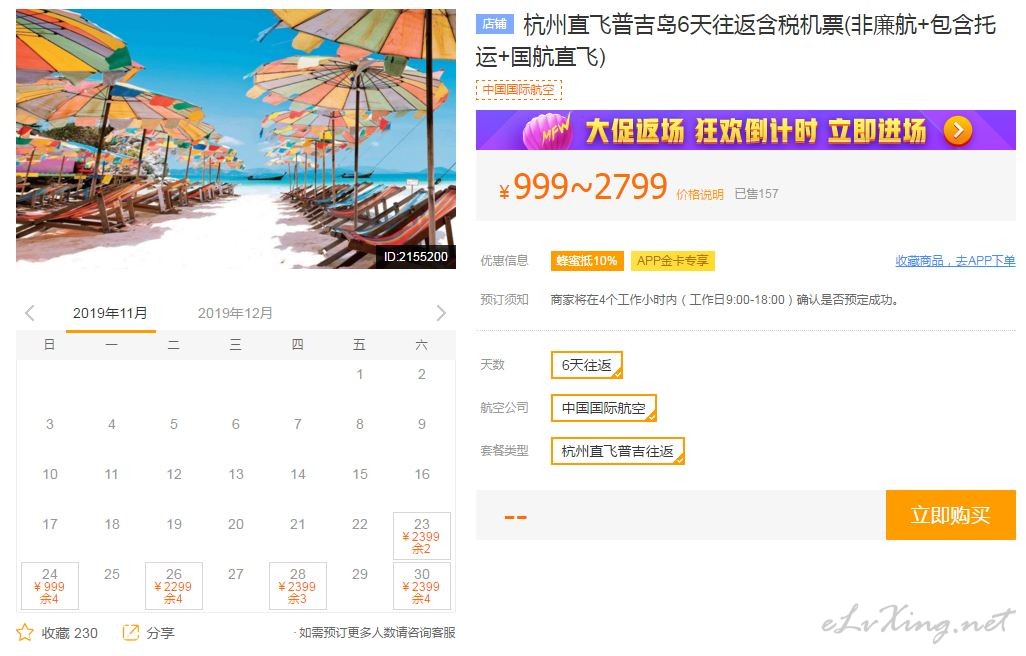The width and height of the screenshot is (1026, 656).
Task: Open the 价格说明 price explanation
Action: pyautogui.click(x=699, y=194)
